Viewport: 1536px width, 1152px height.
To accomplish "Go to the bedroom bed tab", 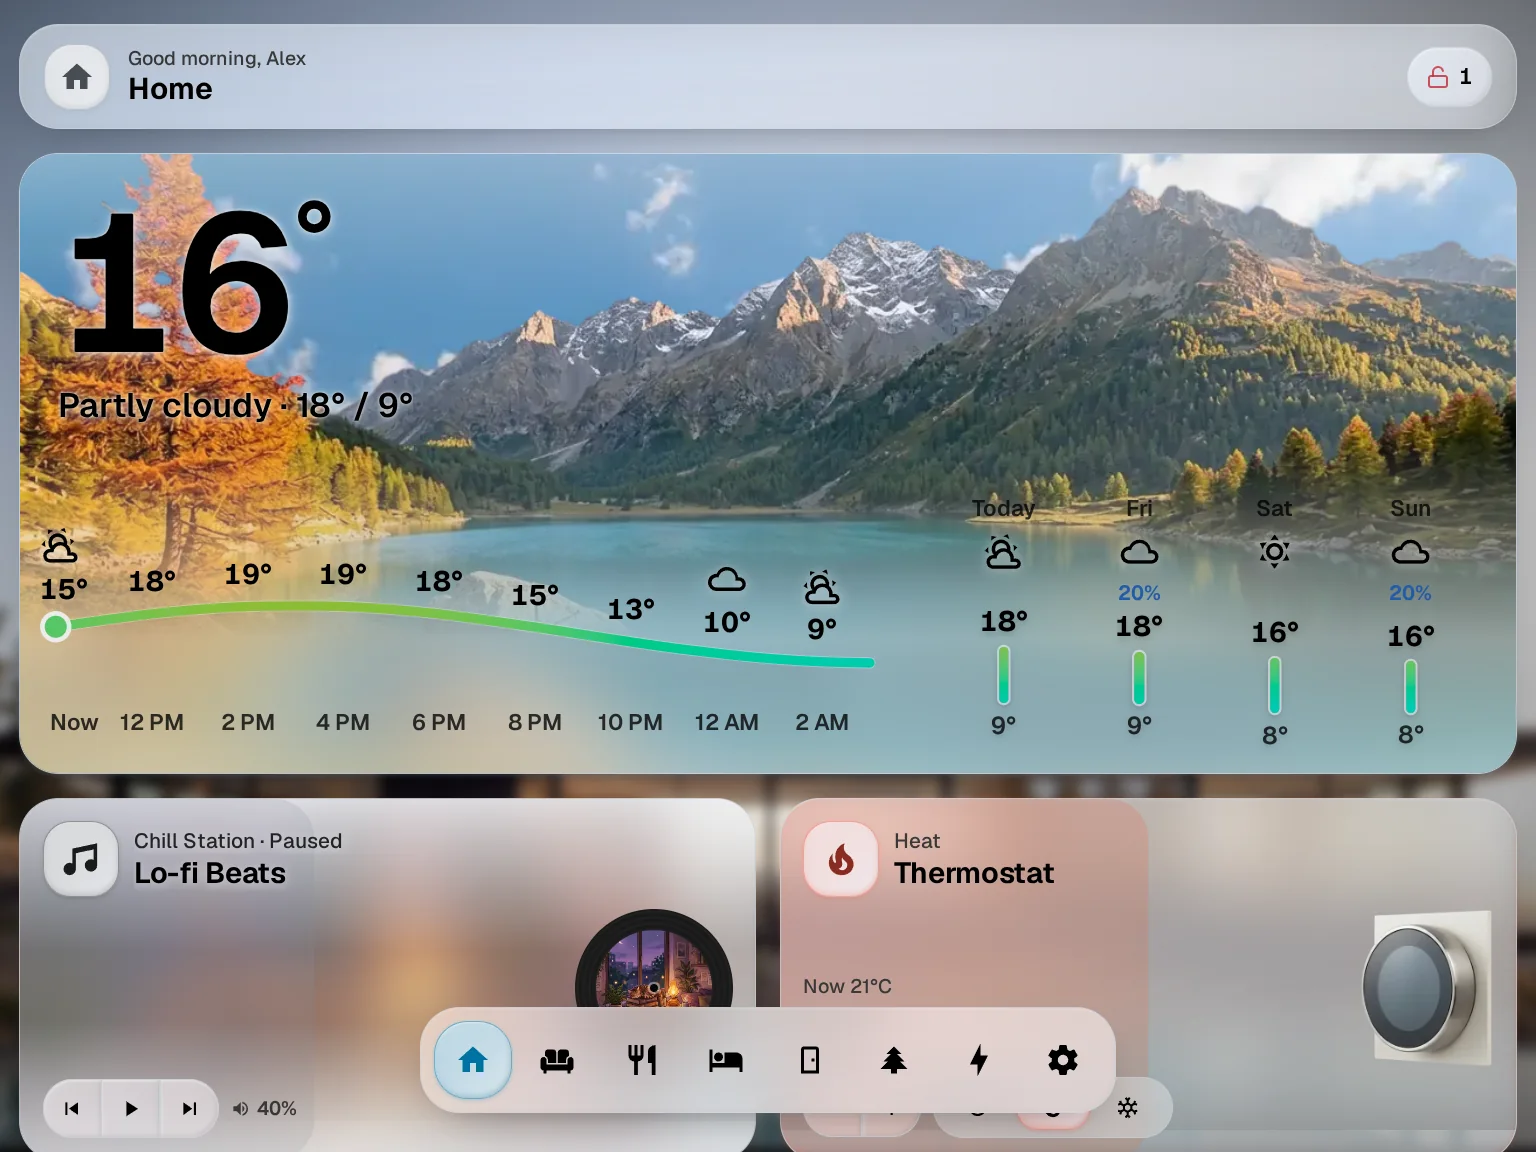I will (x=726, y=1060).
